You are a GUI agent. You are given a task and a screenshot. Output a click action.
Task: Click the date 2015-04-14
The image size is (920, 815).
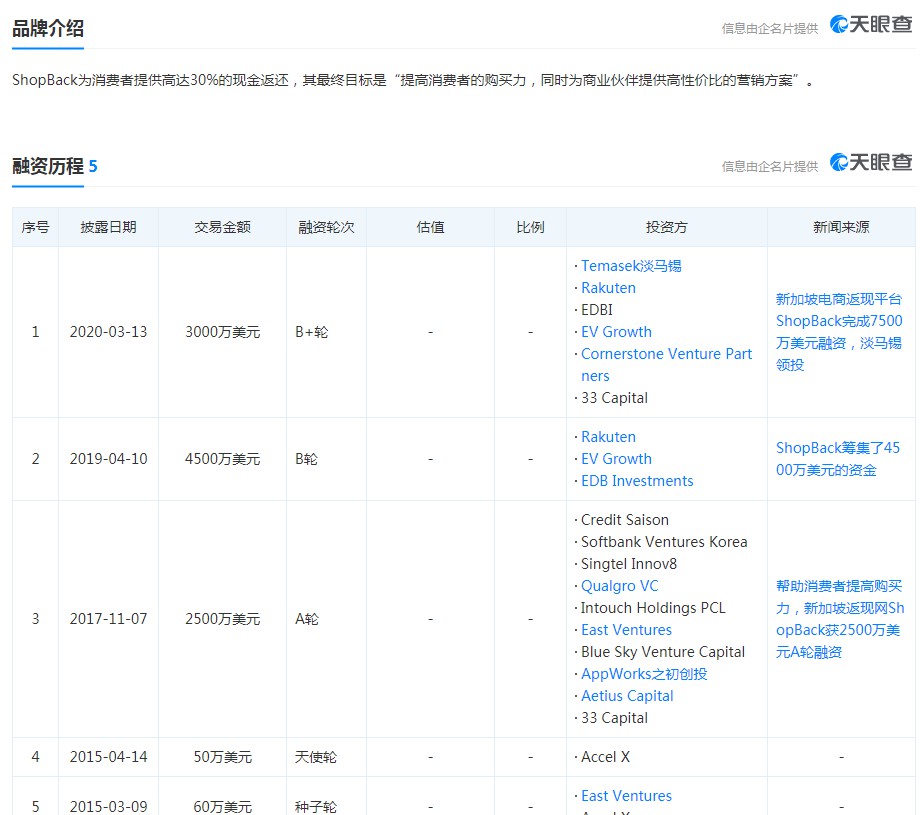click(109, 757)
